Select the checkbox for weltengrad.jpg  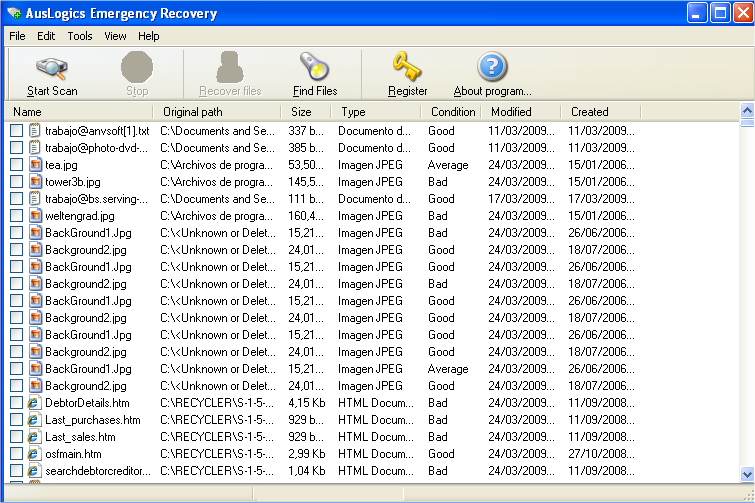16,216
